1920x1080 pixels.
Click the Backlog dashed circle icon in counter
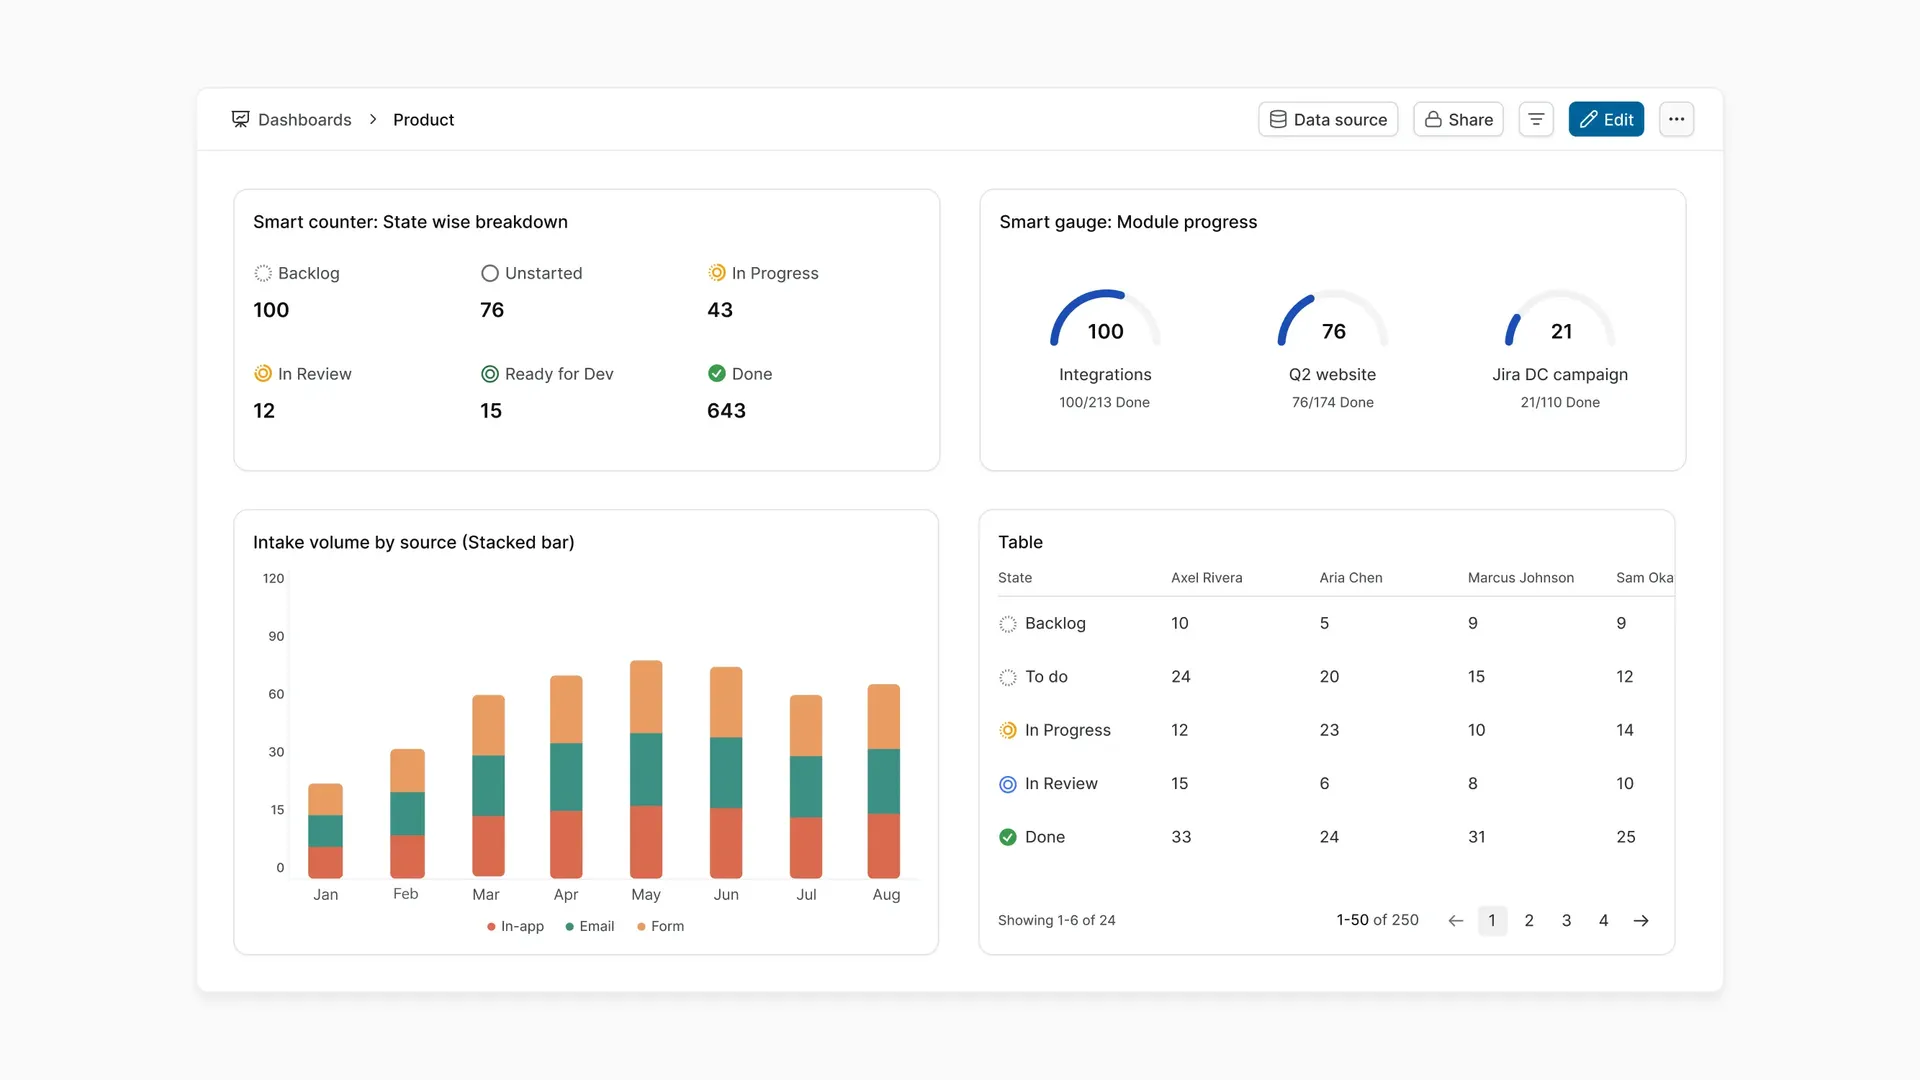coord(263,273)
